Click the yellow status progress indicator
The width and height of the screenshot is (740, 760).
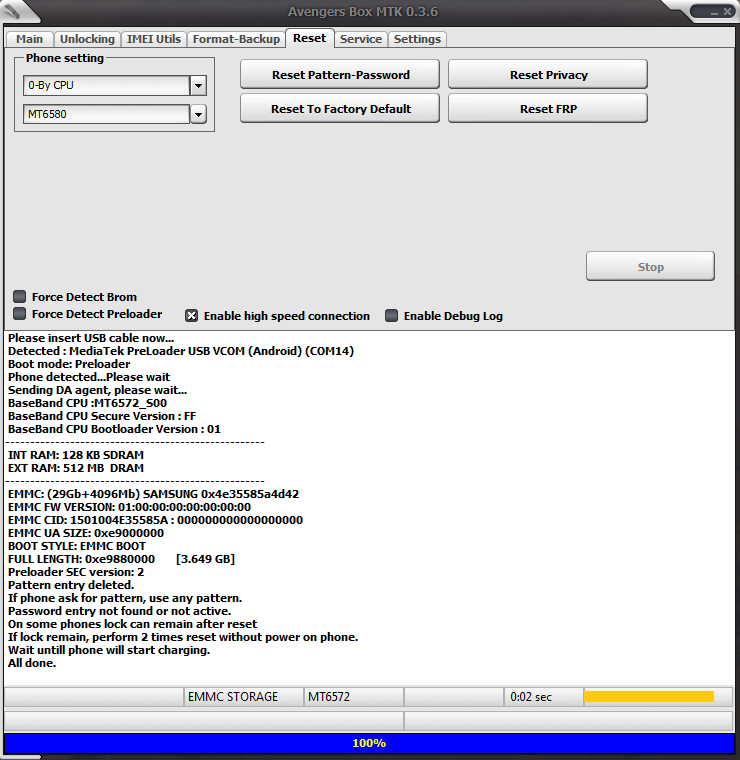click(x=649, y=697)
